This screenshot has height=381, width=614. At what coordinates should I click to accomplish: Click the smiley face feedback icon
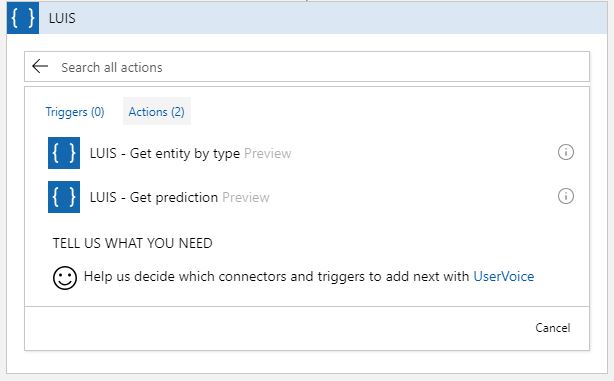click(x=65, y=278)
